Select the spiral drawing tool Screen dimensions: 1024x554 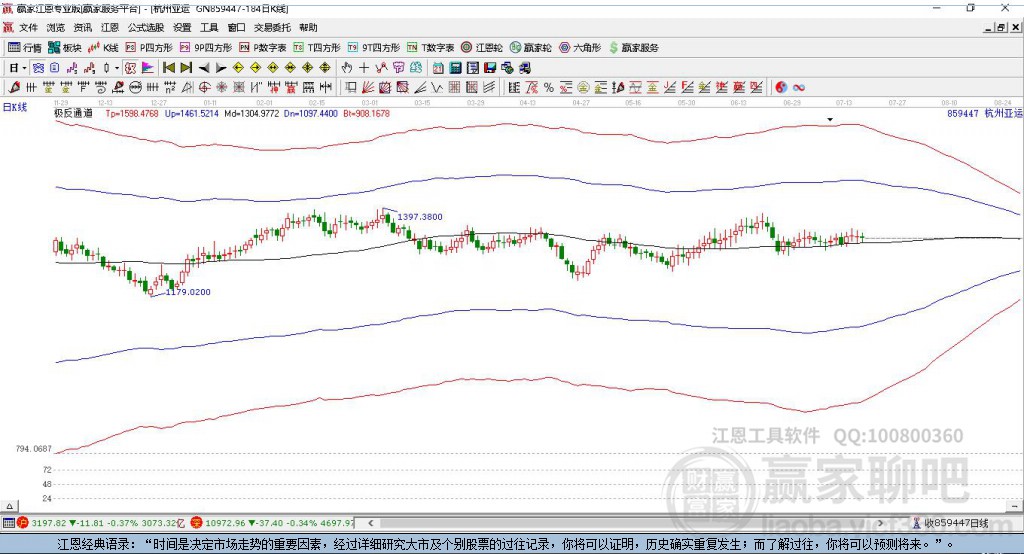[x=101, y=88]
